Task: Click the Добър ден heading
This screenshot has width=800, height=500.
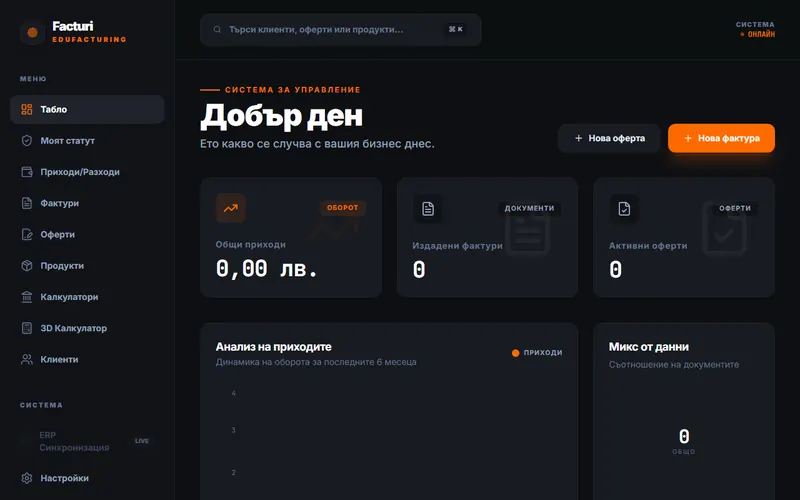Action: coord(281,116)
